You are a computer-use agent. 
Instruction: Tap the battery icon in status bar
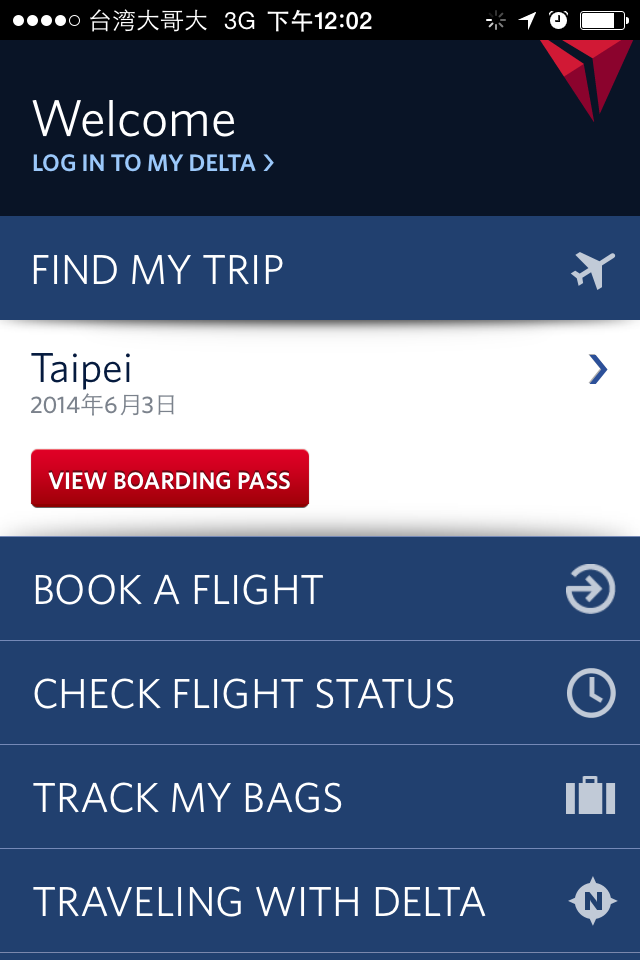coord(604,20)
